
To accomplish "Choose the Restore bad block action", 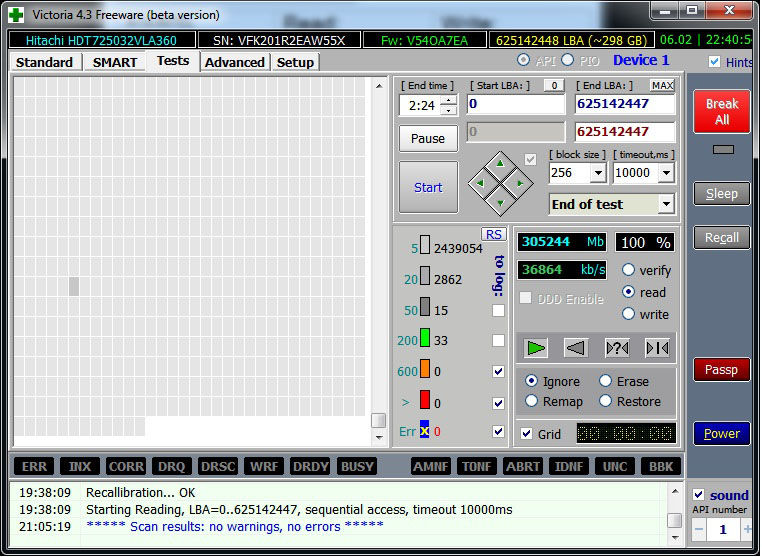I will point(605,400).
